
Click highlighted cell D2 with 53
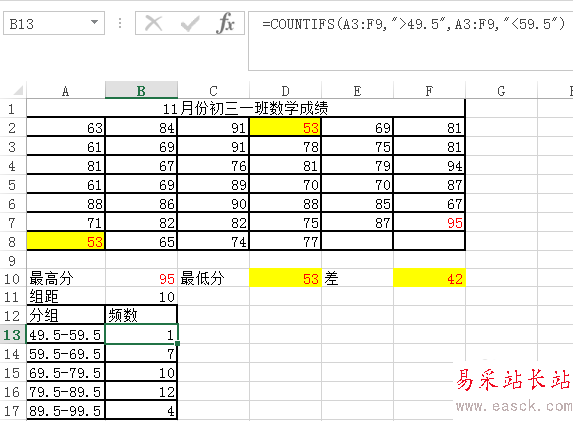(x=285, y=128)
